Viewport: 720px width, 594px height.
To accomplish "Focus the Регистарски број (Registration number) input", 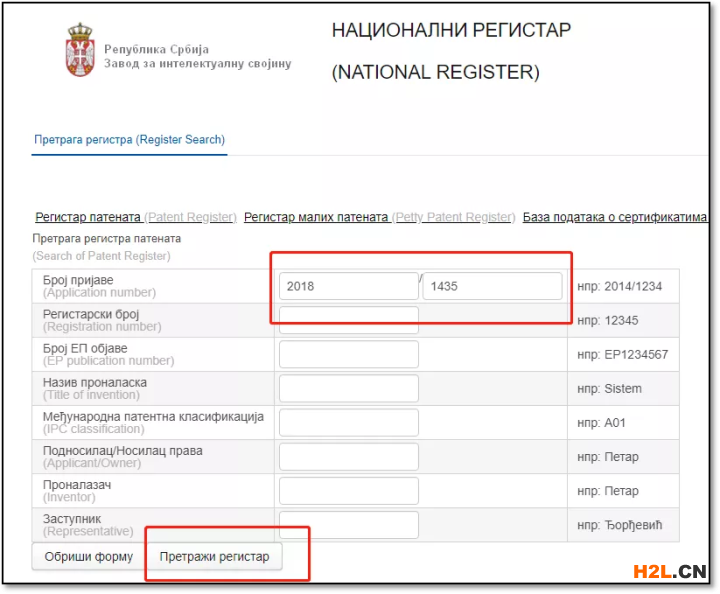I will pyautogui.click(x=348, y=320).
